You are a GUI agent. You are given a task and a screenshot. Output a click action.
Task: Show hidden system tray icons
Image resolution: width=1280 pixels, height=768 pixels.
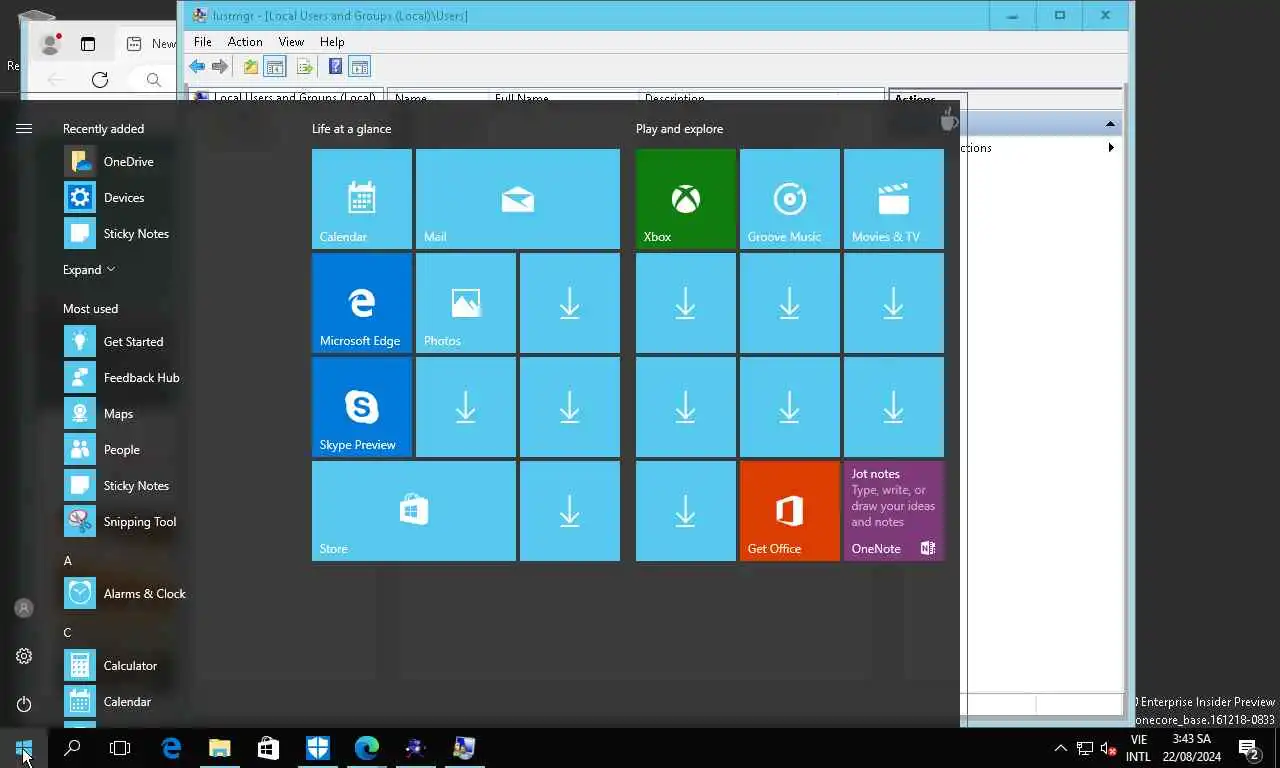click(x=1061, y=748)
